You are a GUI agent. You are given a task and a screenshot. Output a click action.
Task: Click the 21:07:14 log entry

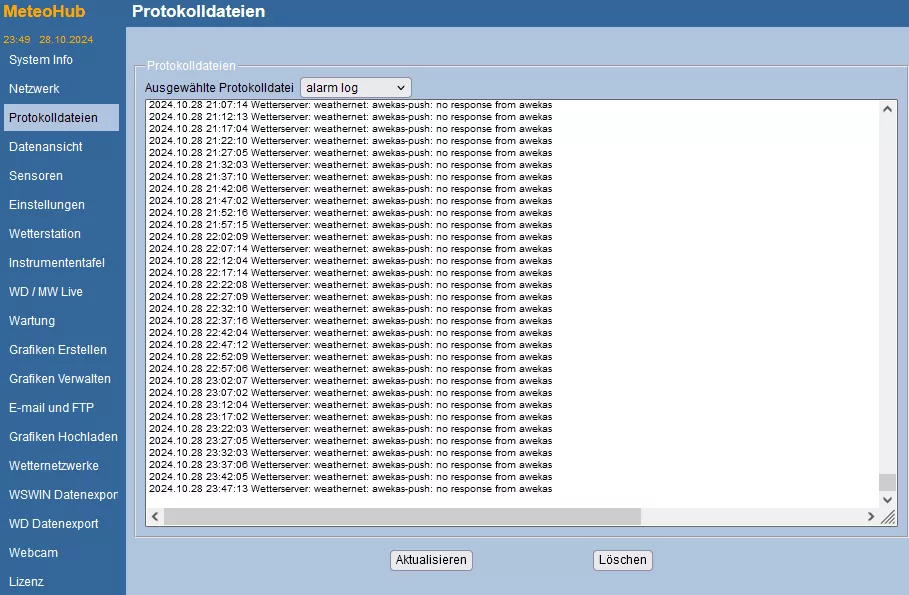(350, 105)
